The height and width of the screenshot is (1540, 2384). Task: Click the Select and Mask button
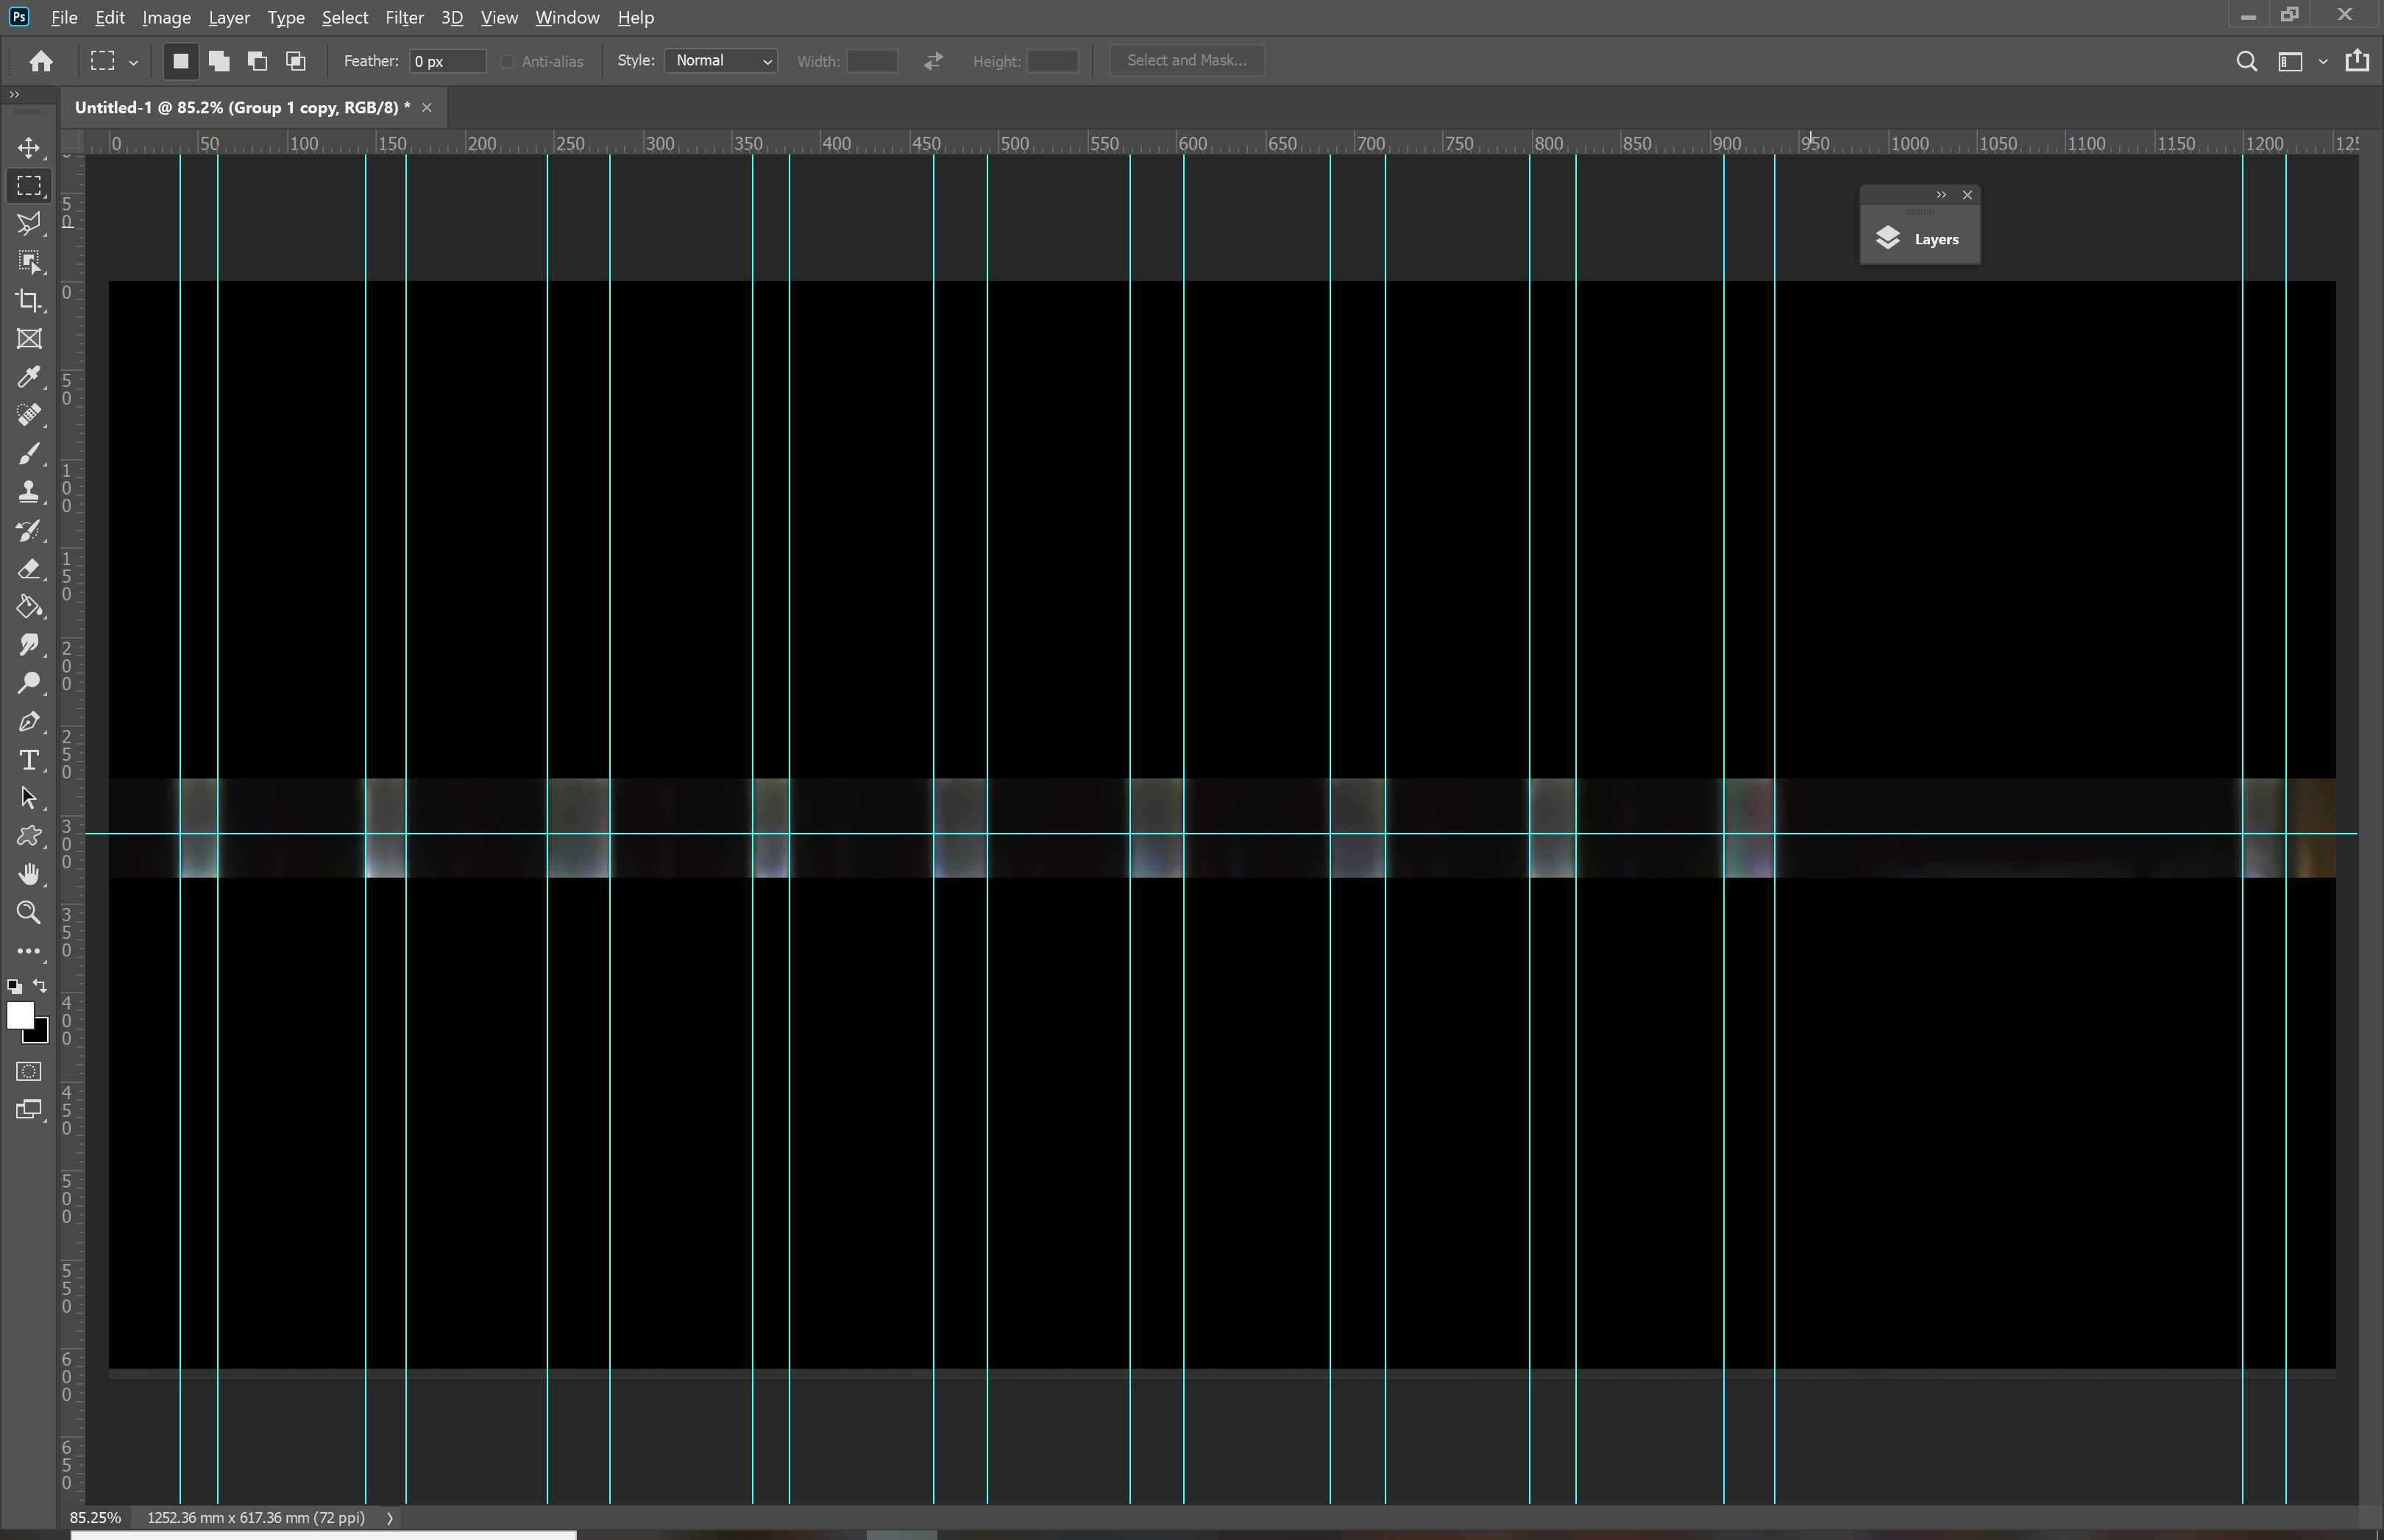coord(1186,60)
